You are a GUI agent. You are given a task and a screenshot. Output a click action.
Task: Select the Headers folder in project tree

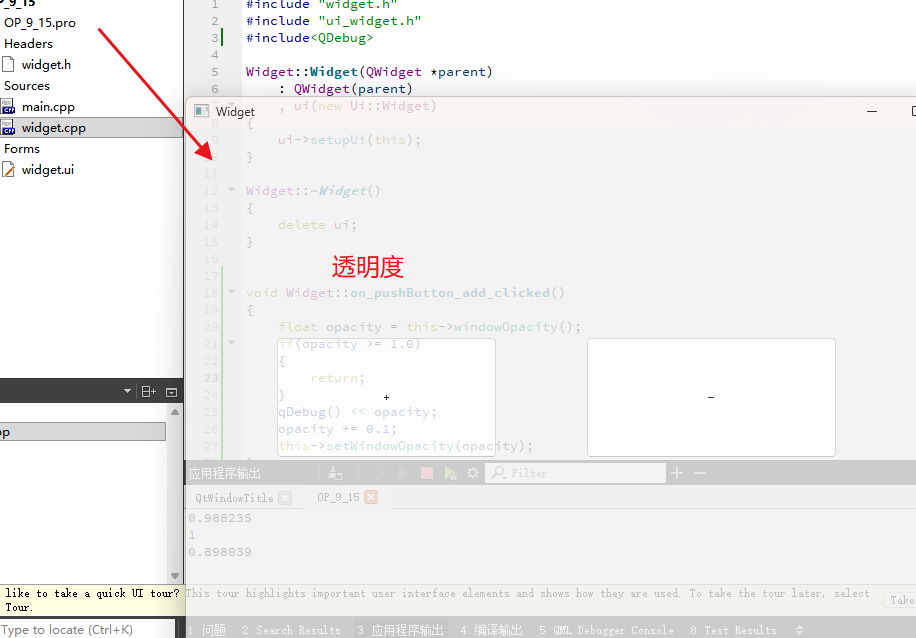coord(28,44)
